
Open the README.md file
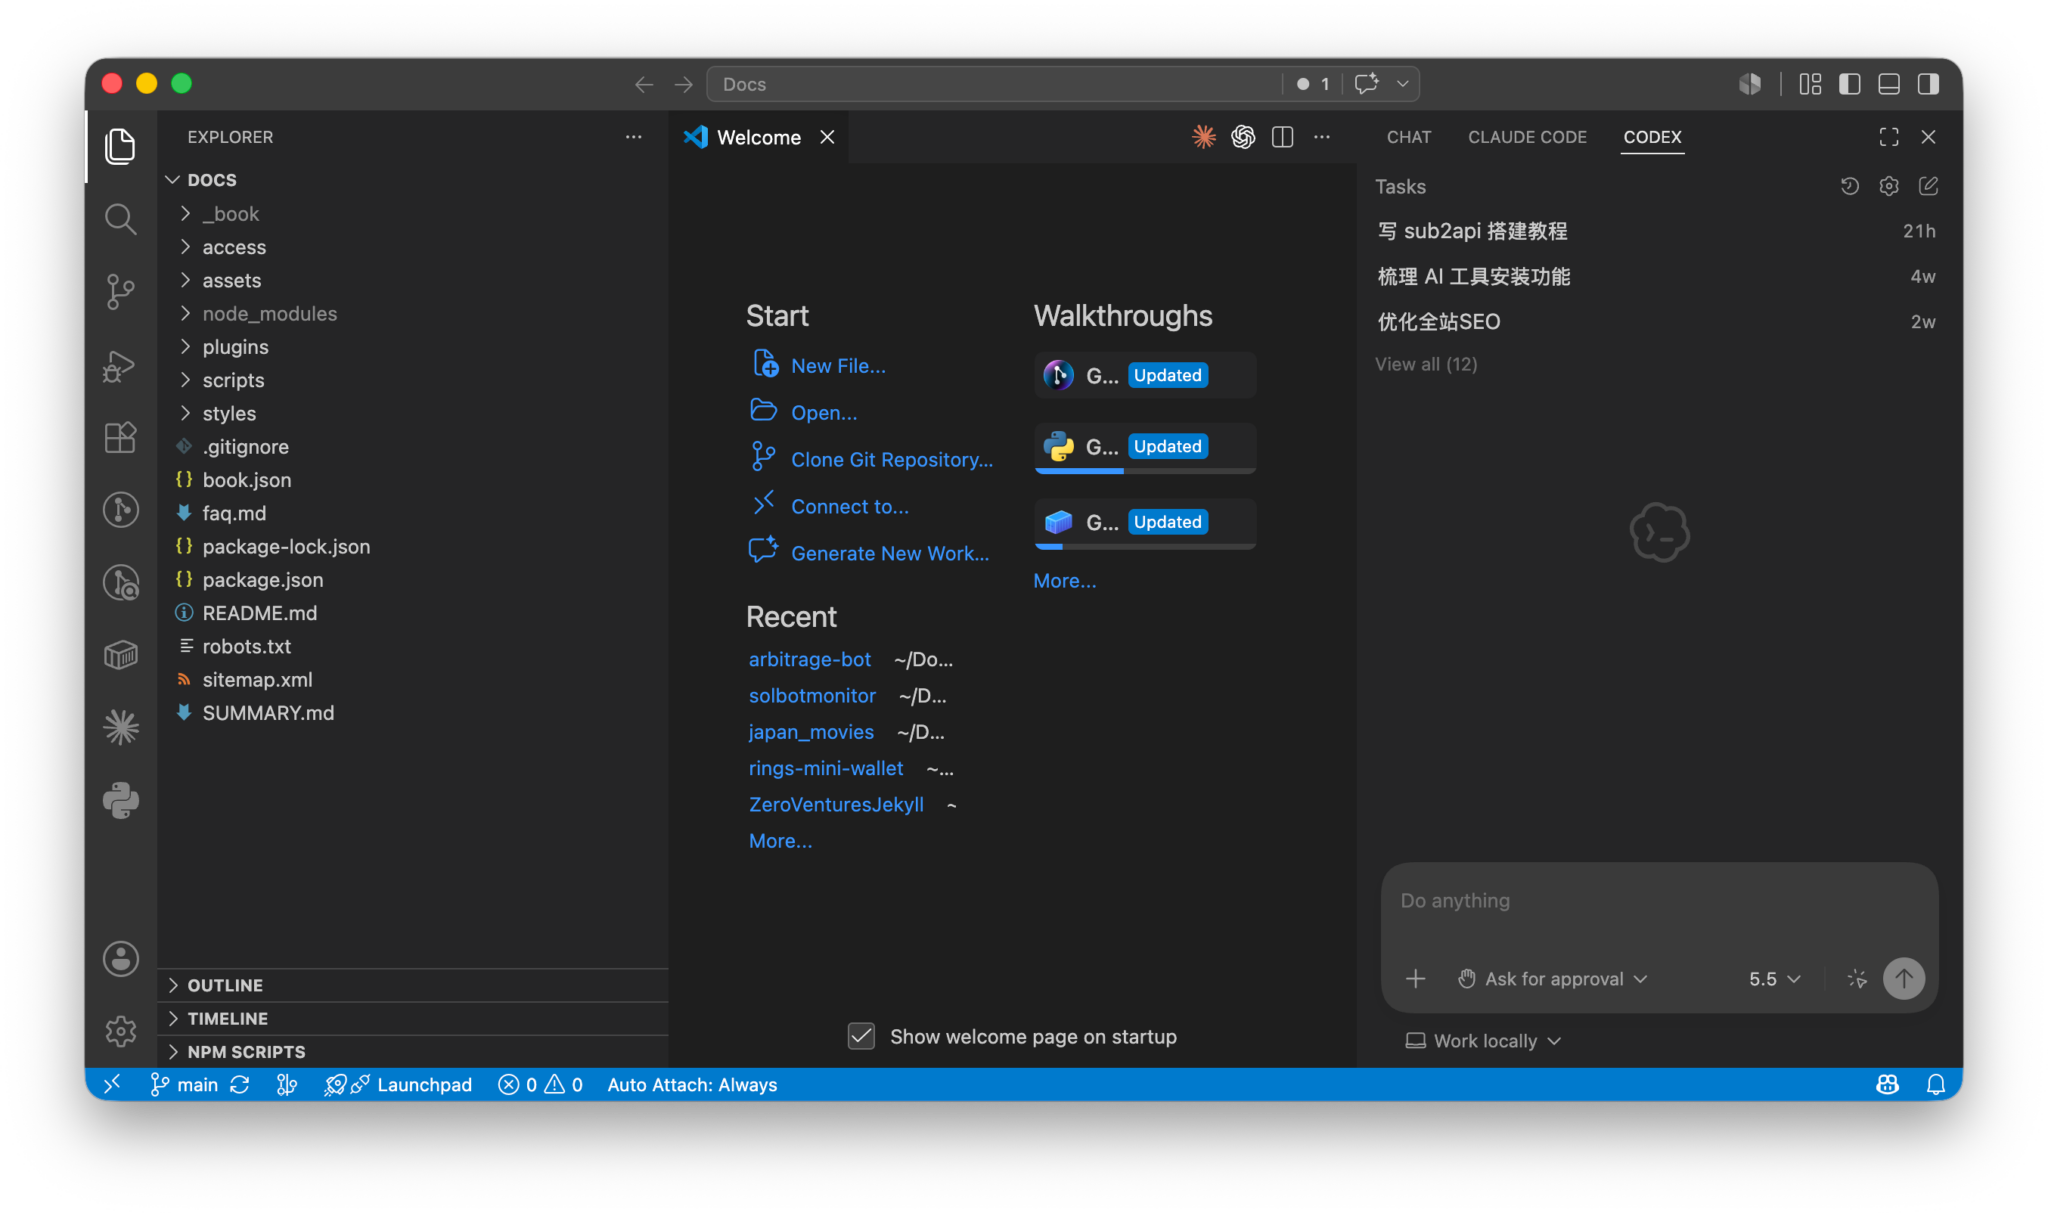pos(259,612)
